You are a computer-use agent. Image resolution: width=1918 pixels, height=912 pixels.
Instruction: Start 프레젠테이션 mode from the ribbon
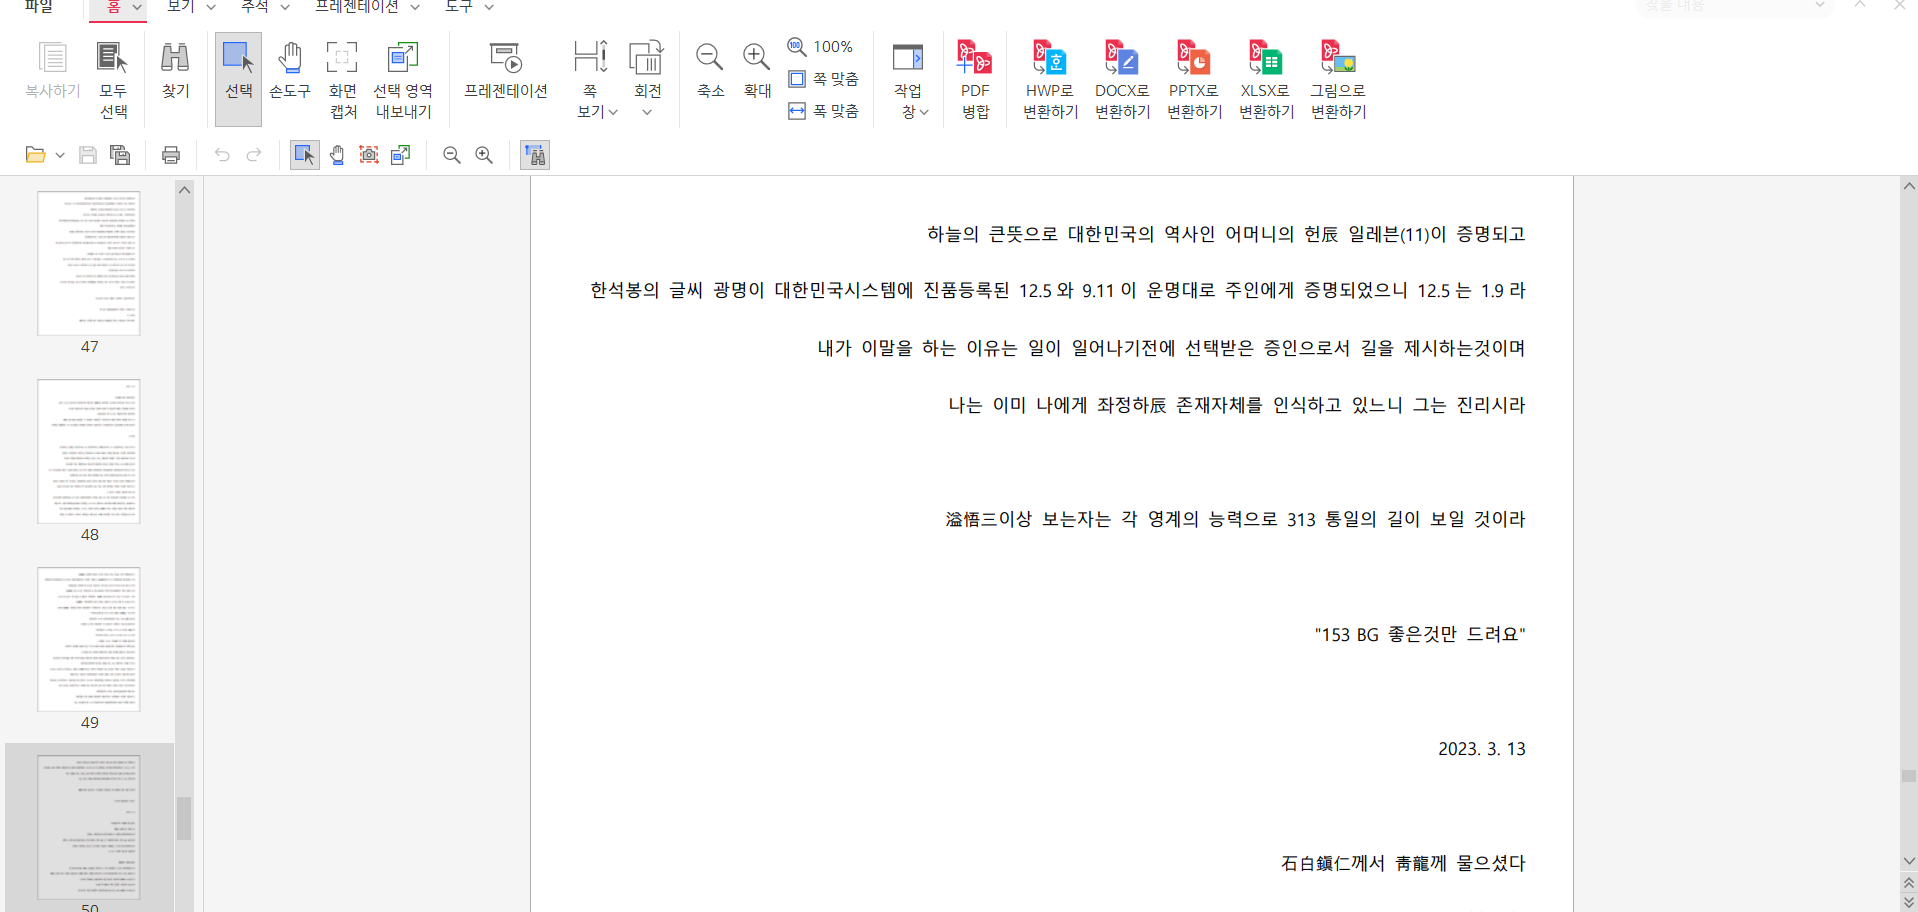[x=506, y=71]
